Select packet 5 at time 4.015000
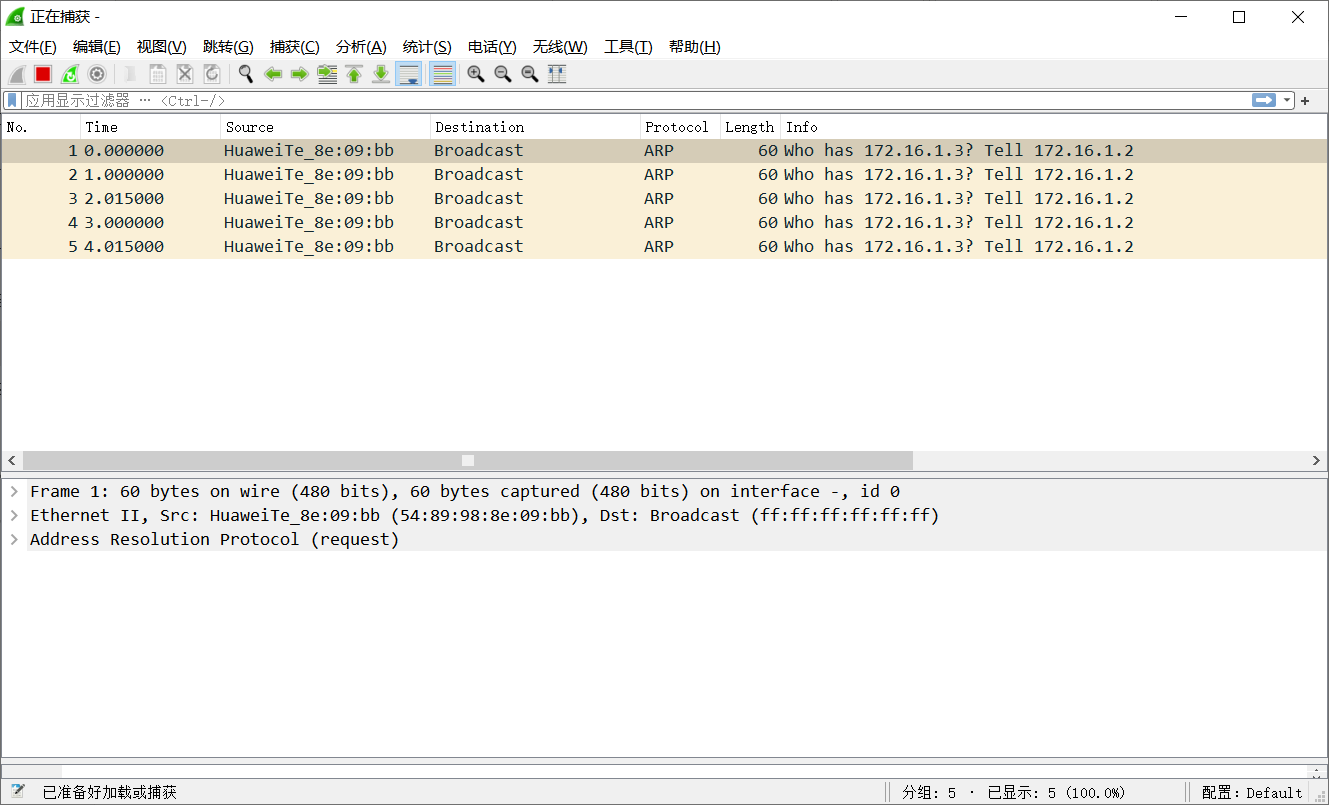The width and height of the screenshot is (1329, 805). [x=664, y=247]
